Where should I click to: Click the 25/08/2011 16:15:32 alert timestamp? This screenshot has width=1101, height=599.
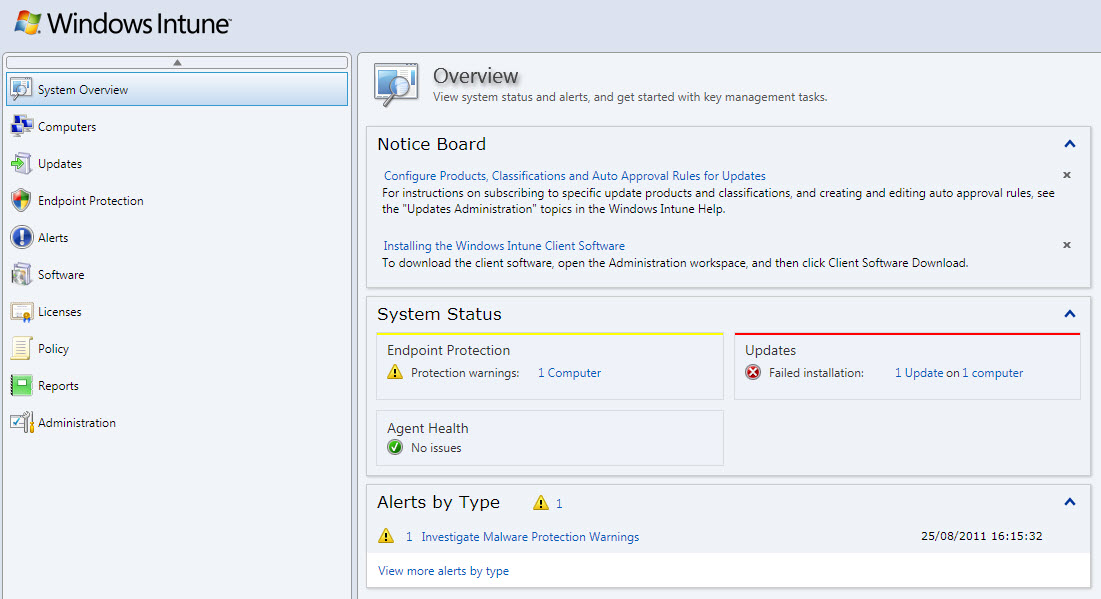pyautogui.click(x=982, y=536)
